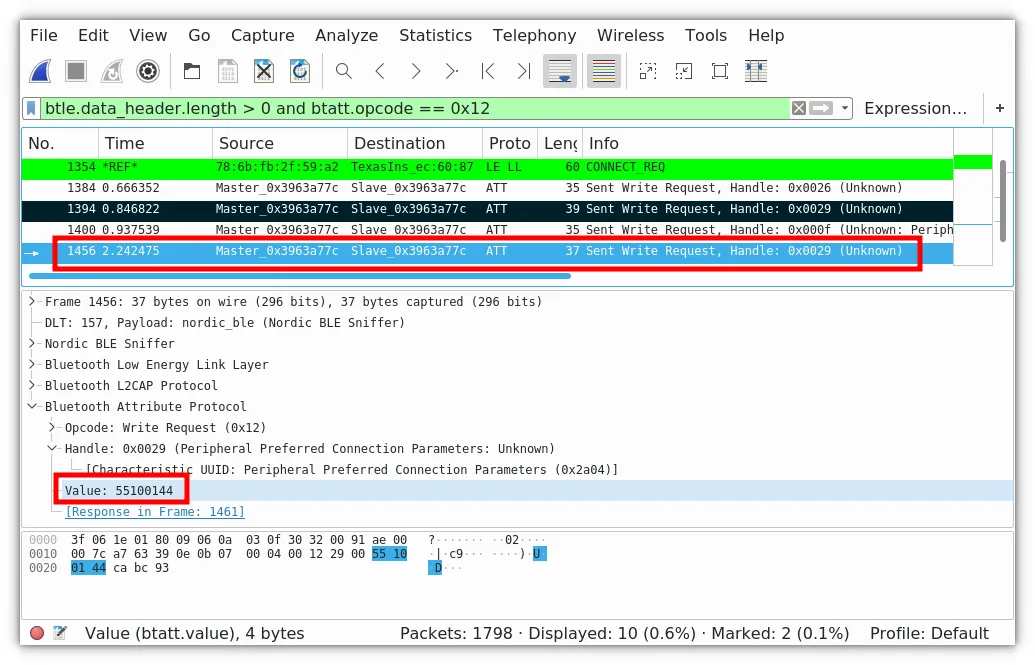Open the Wireless menu
Image resolution: width=1035 pixels, height=665 pixels.
[x=630, y=36]
